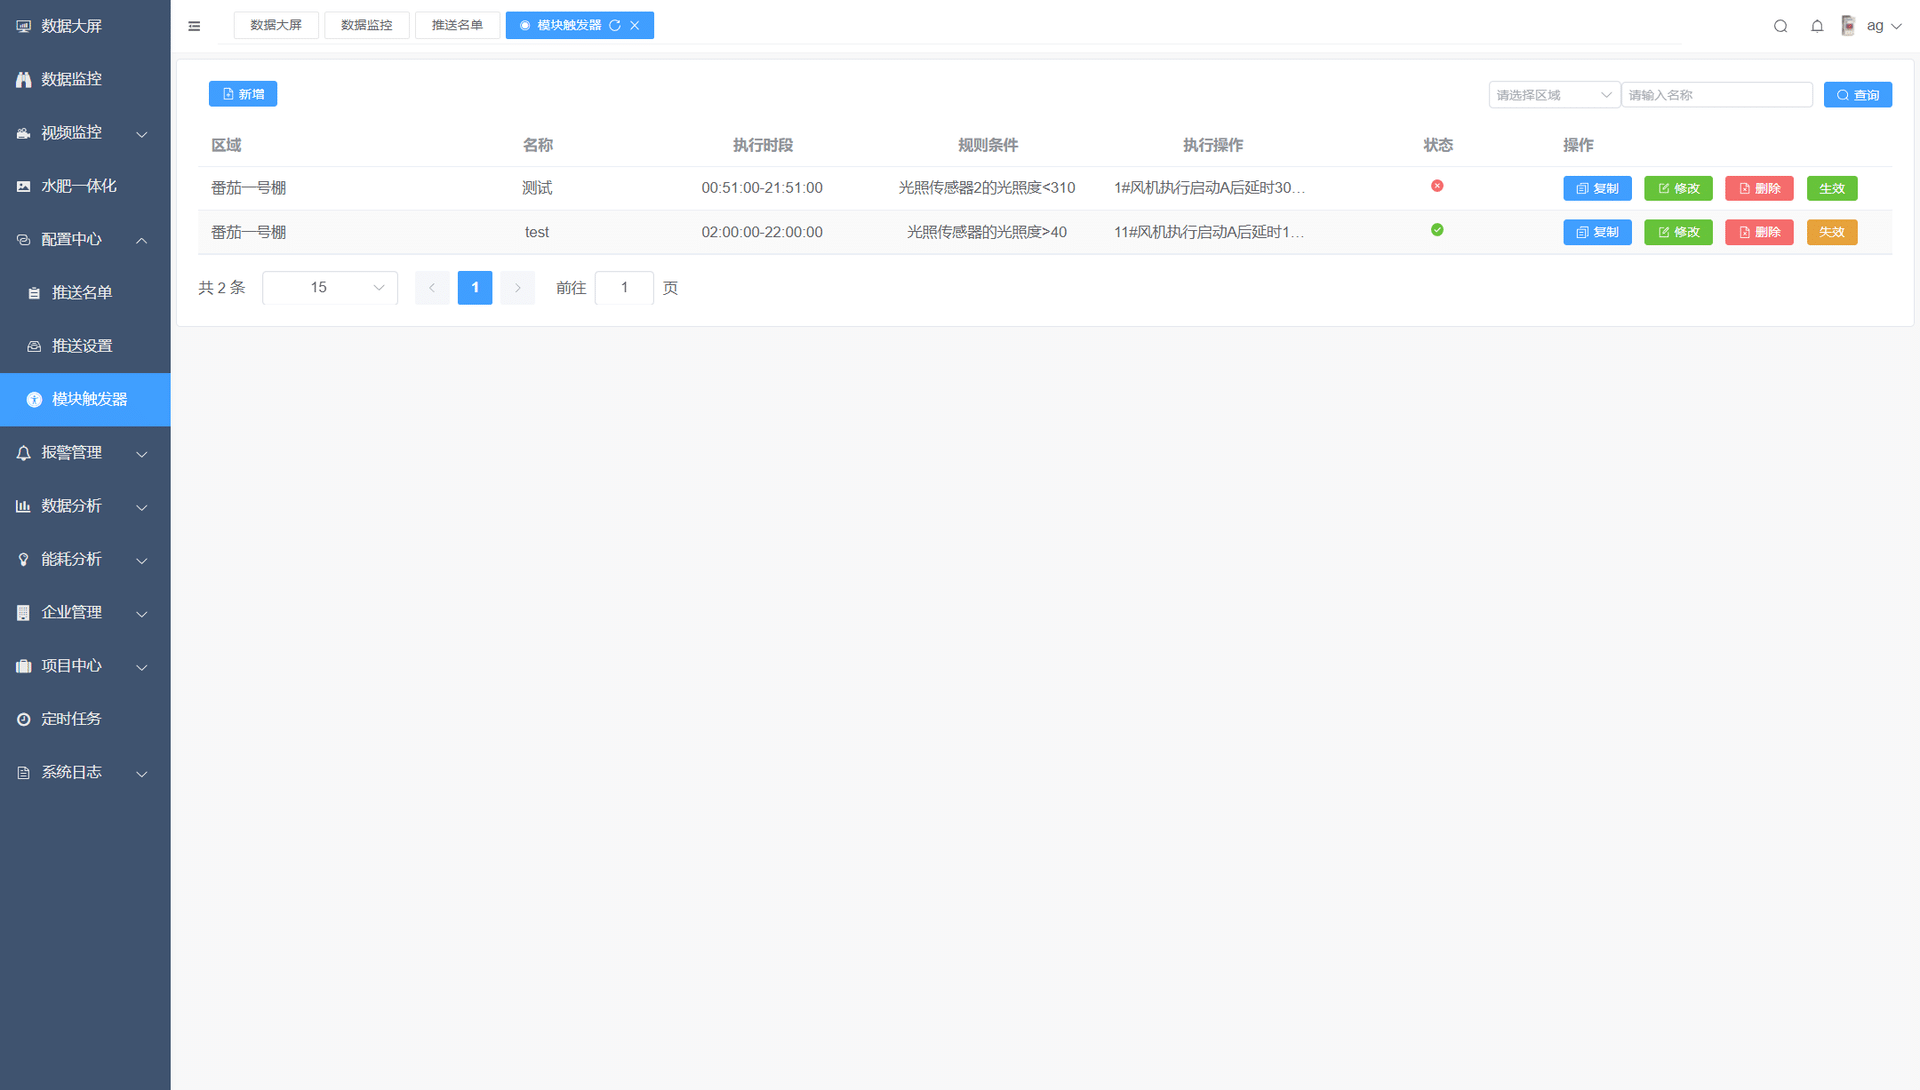Delete the 测试 row with 删除
The image size is (1920, 1090).
pos(1759,189)
